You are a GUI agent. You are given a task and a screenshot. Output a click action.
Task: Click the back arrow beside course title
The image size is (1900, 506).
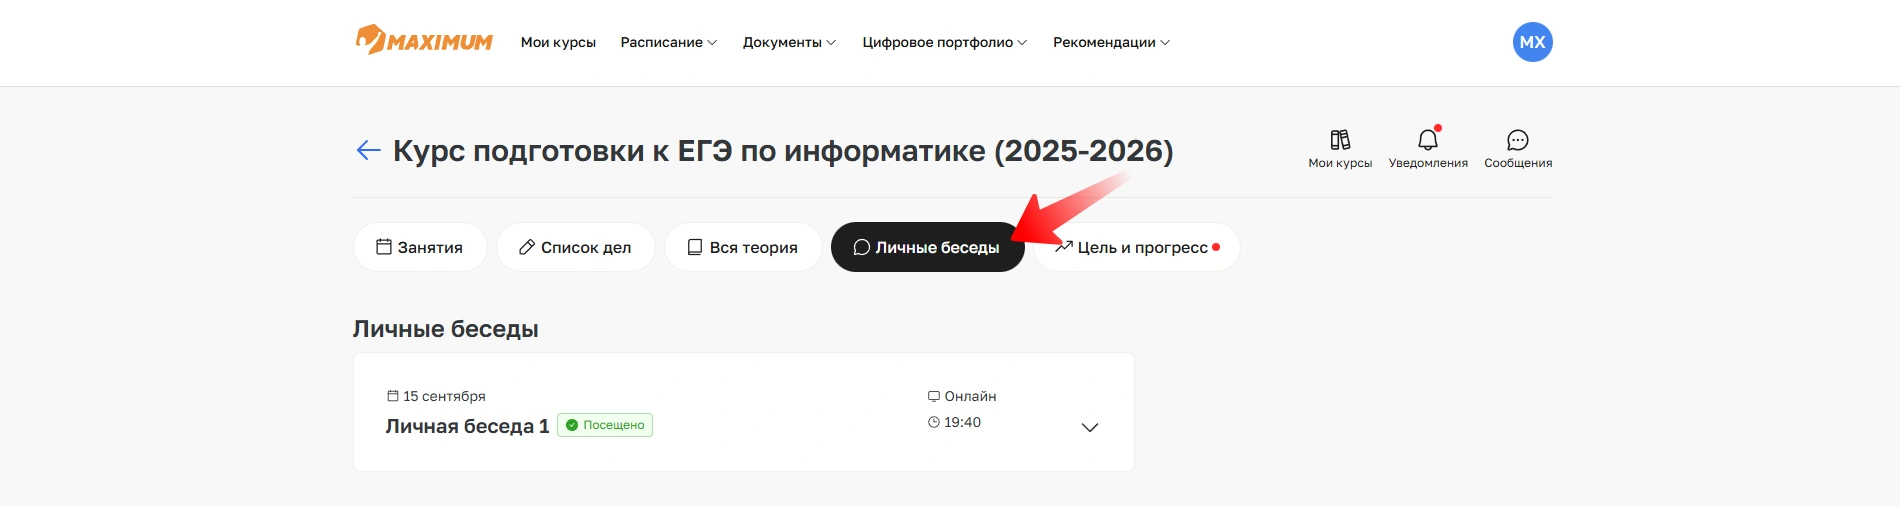coord(368,151)
